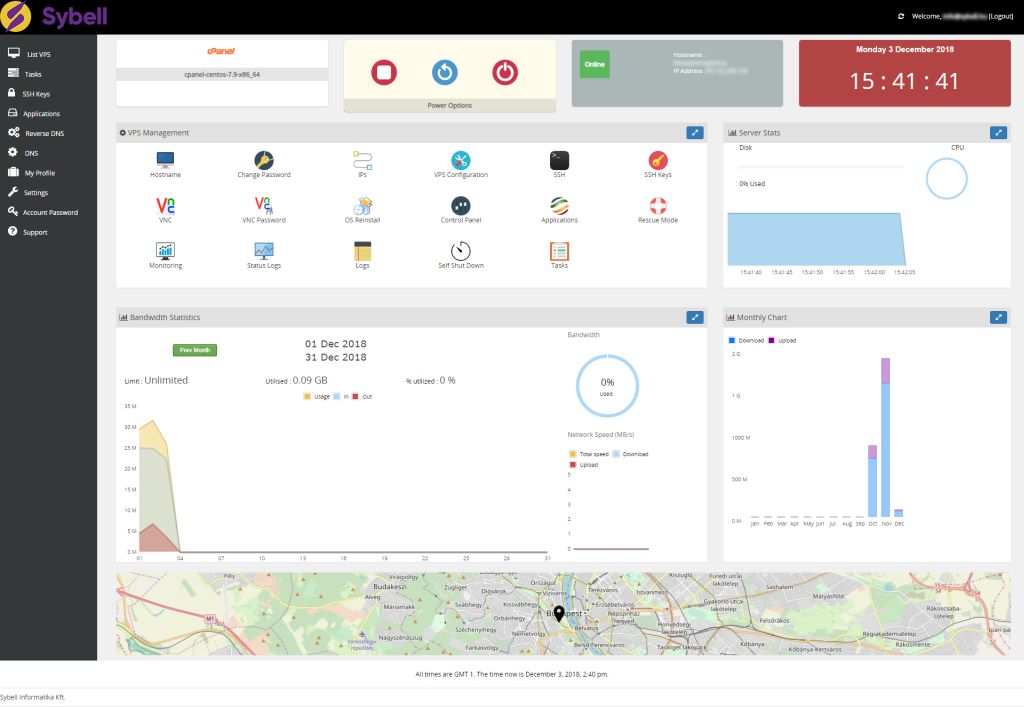
Task: Launch Rescue Mode icon
Action: coord(657,205)
